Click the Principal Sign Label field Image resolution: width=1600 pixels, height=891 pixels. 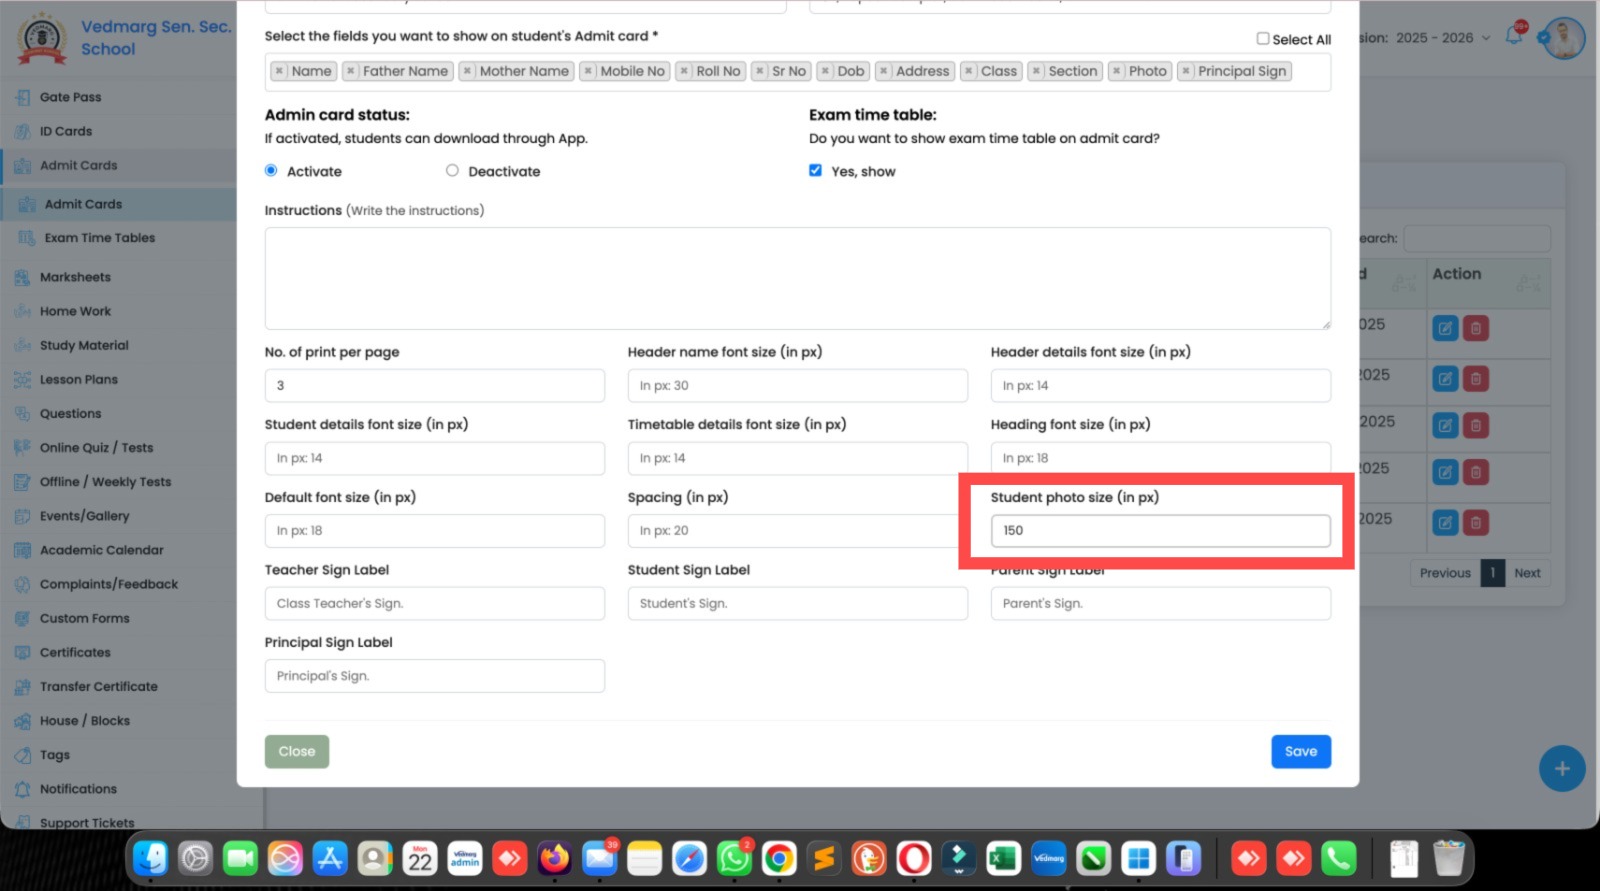point(434,676)
